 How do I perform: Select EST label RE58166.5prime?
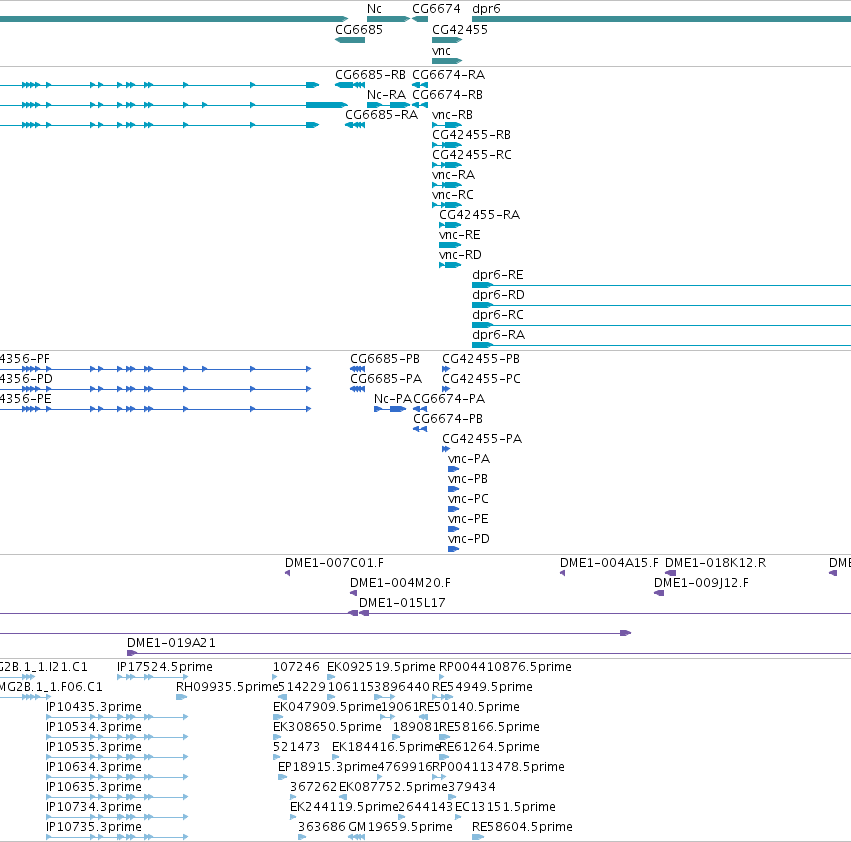point(490,726)
